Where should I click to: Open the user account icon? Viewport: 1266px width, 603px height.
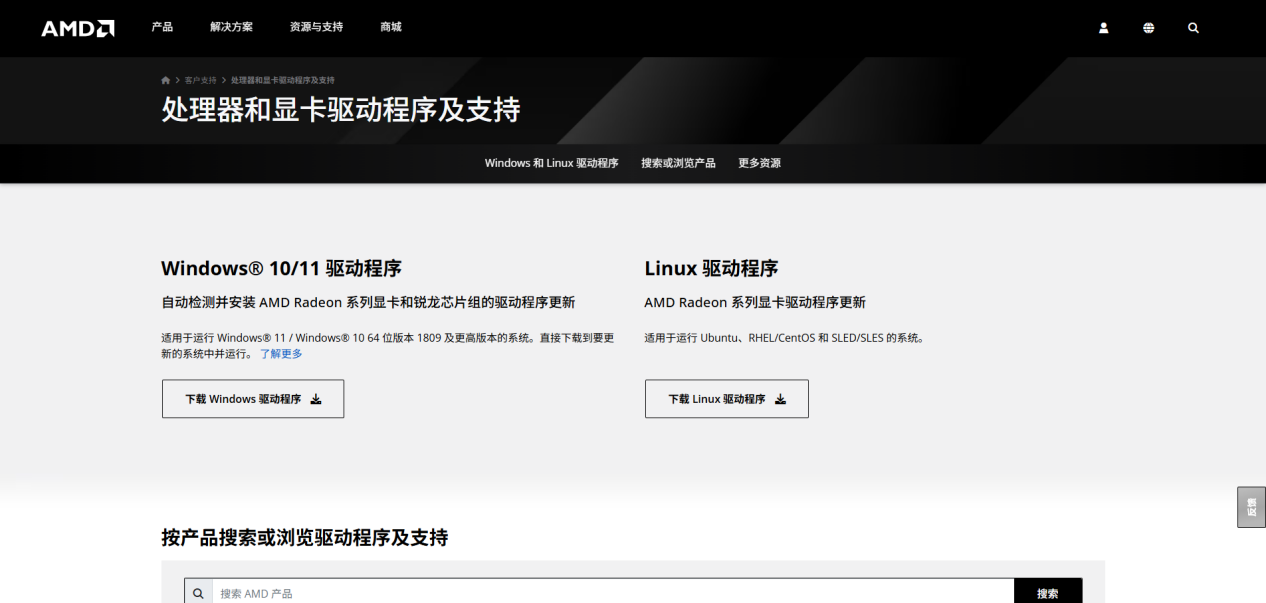[x=1104, y=28]
